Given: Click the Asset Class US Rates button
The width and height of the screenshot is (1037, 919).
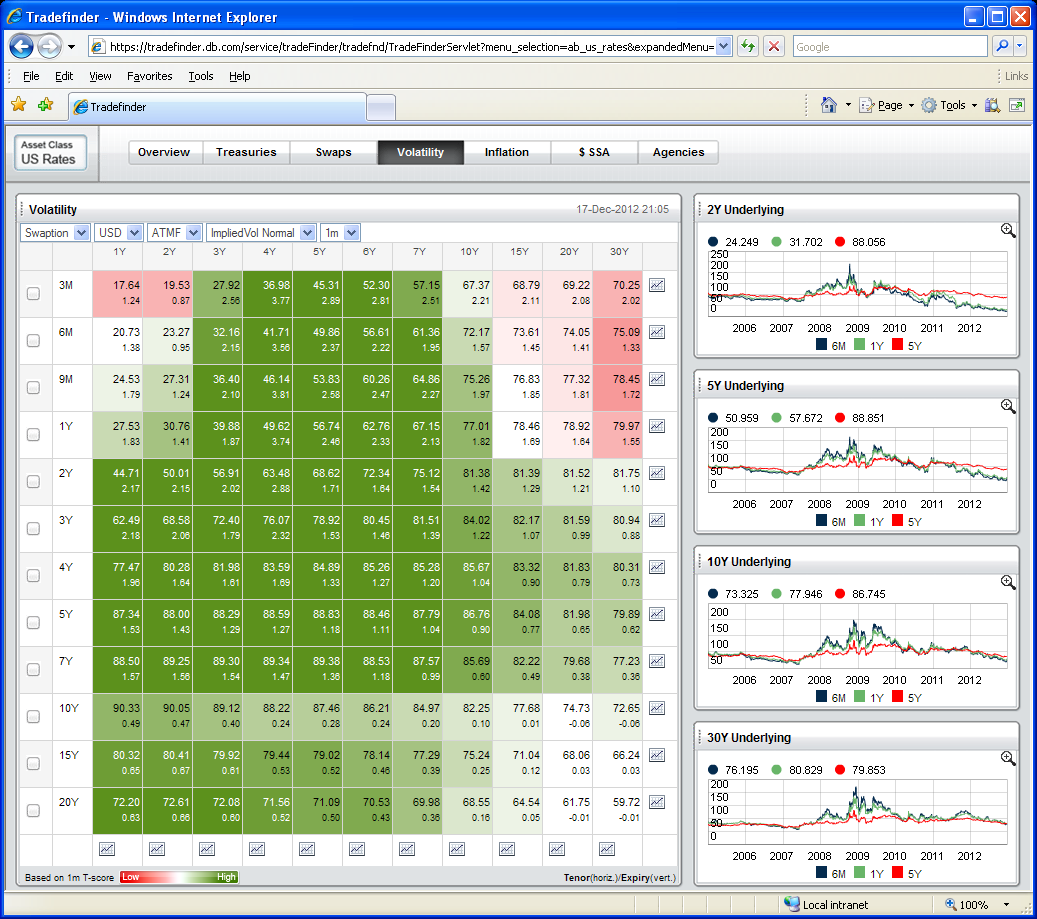Looking at the screenshot, I should 51,153.
